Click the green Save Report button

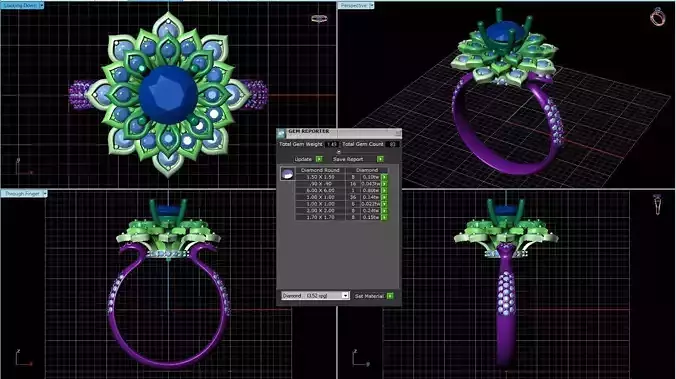[380, 159]
